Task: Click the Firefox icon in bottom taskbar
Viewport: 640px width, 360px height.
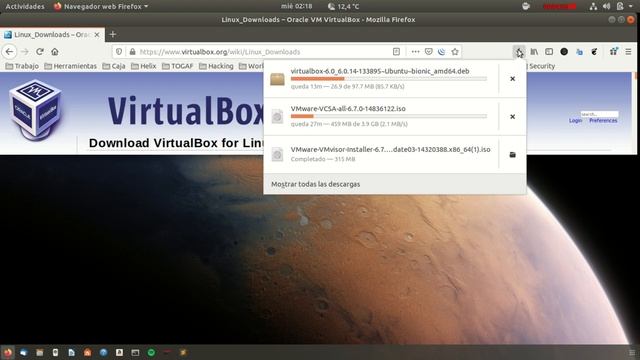Action: click(x=7, y=352)
